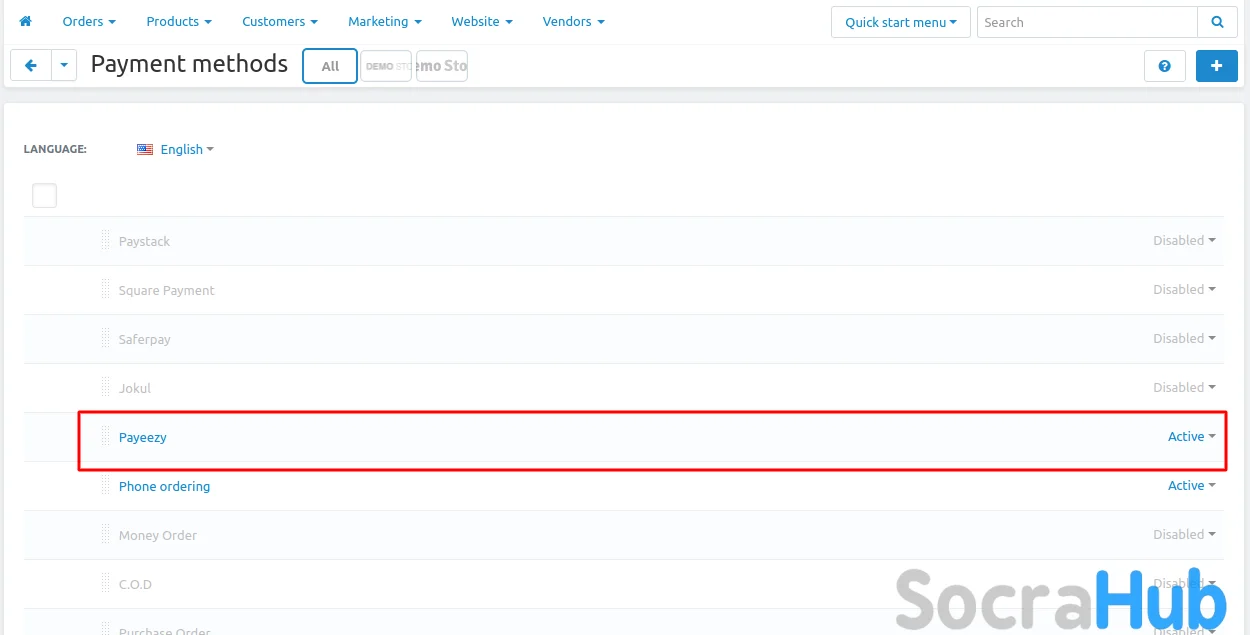Select the Demo Sto storefront tab
This screenshot has height=635, width=1250.
tap(442, 66)
